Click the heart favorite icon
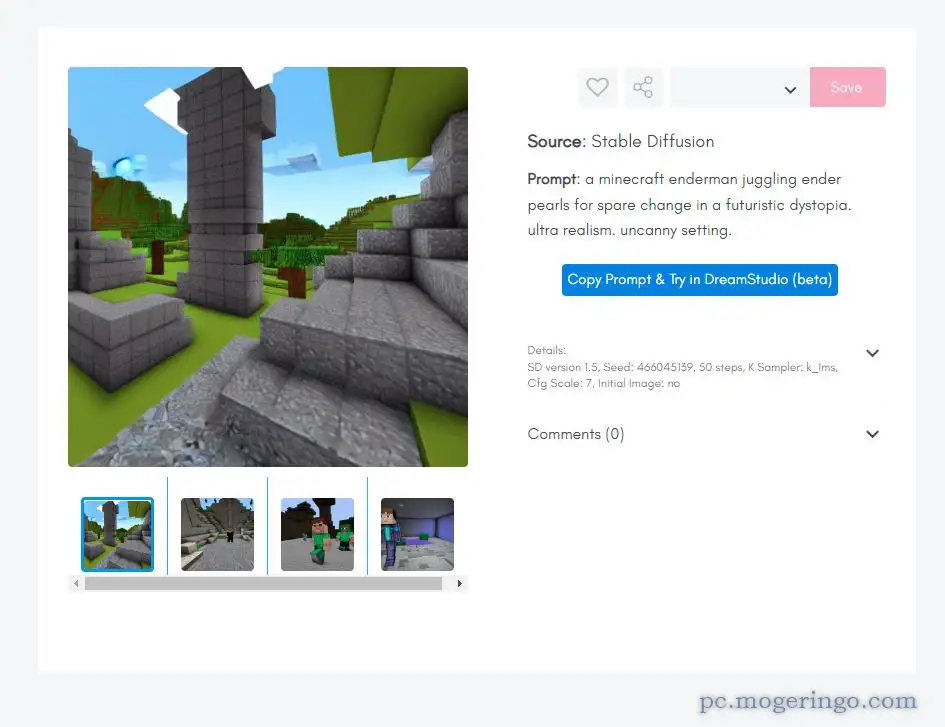The width and height of the screenshot is (945, 727). point(597,87)
